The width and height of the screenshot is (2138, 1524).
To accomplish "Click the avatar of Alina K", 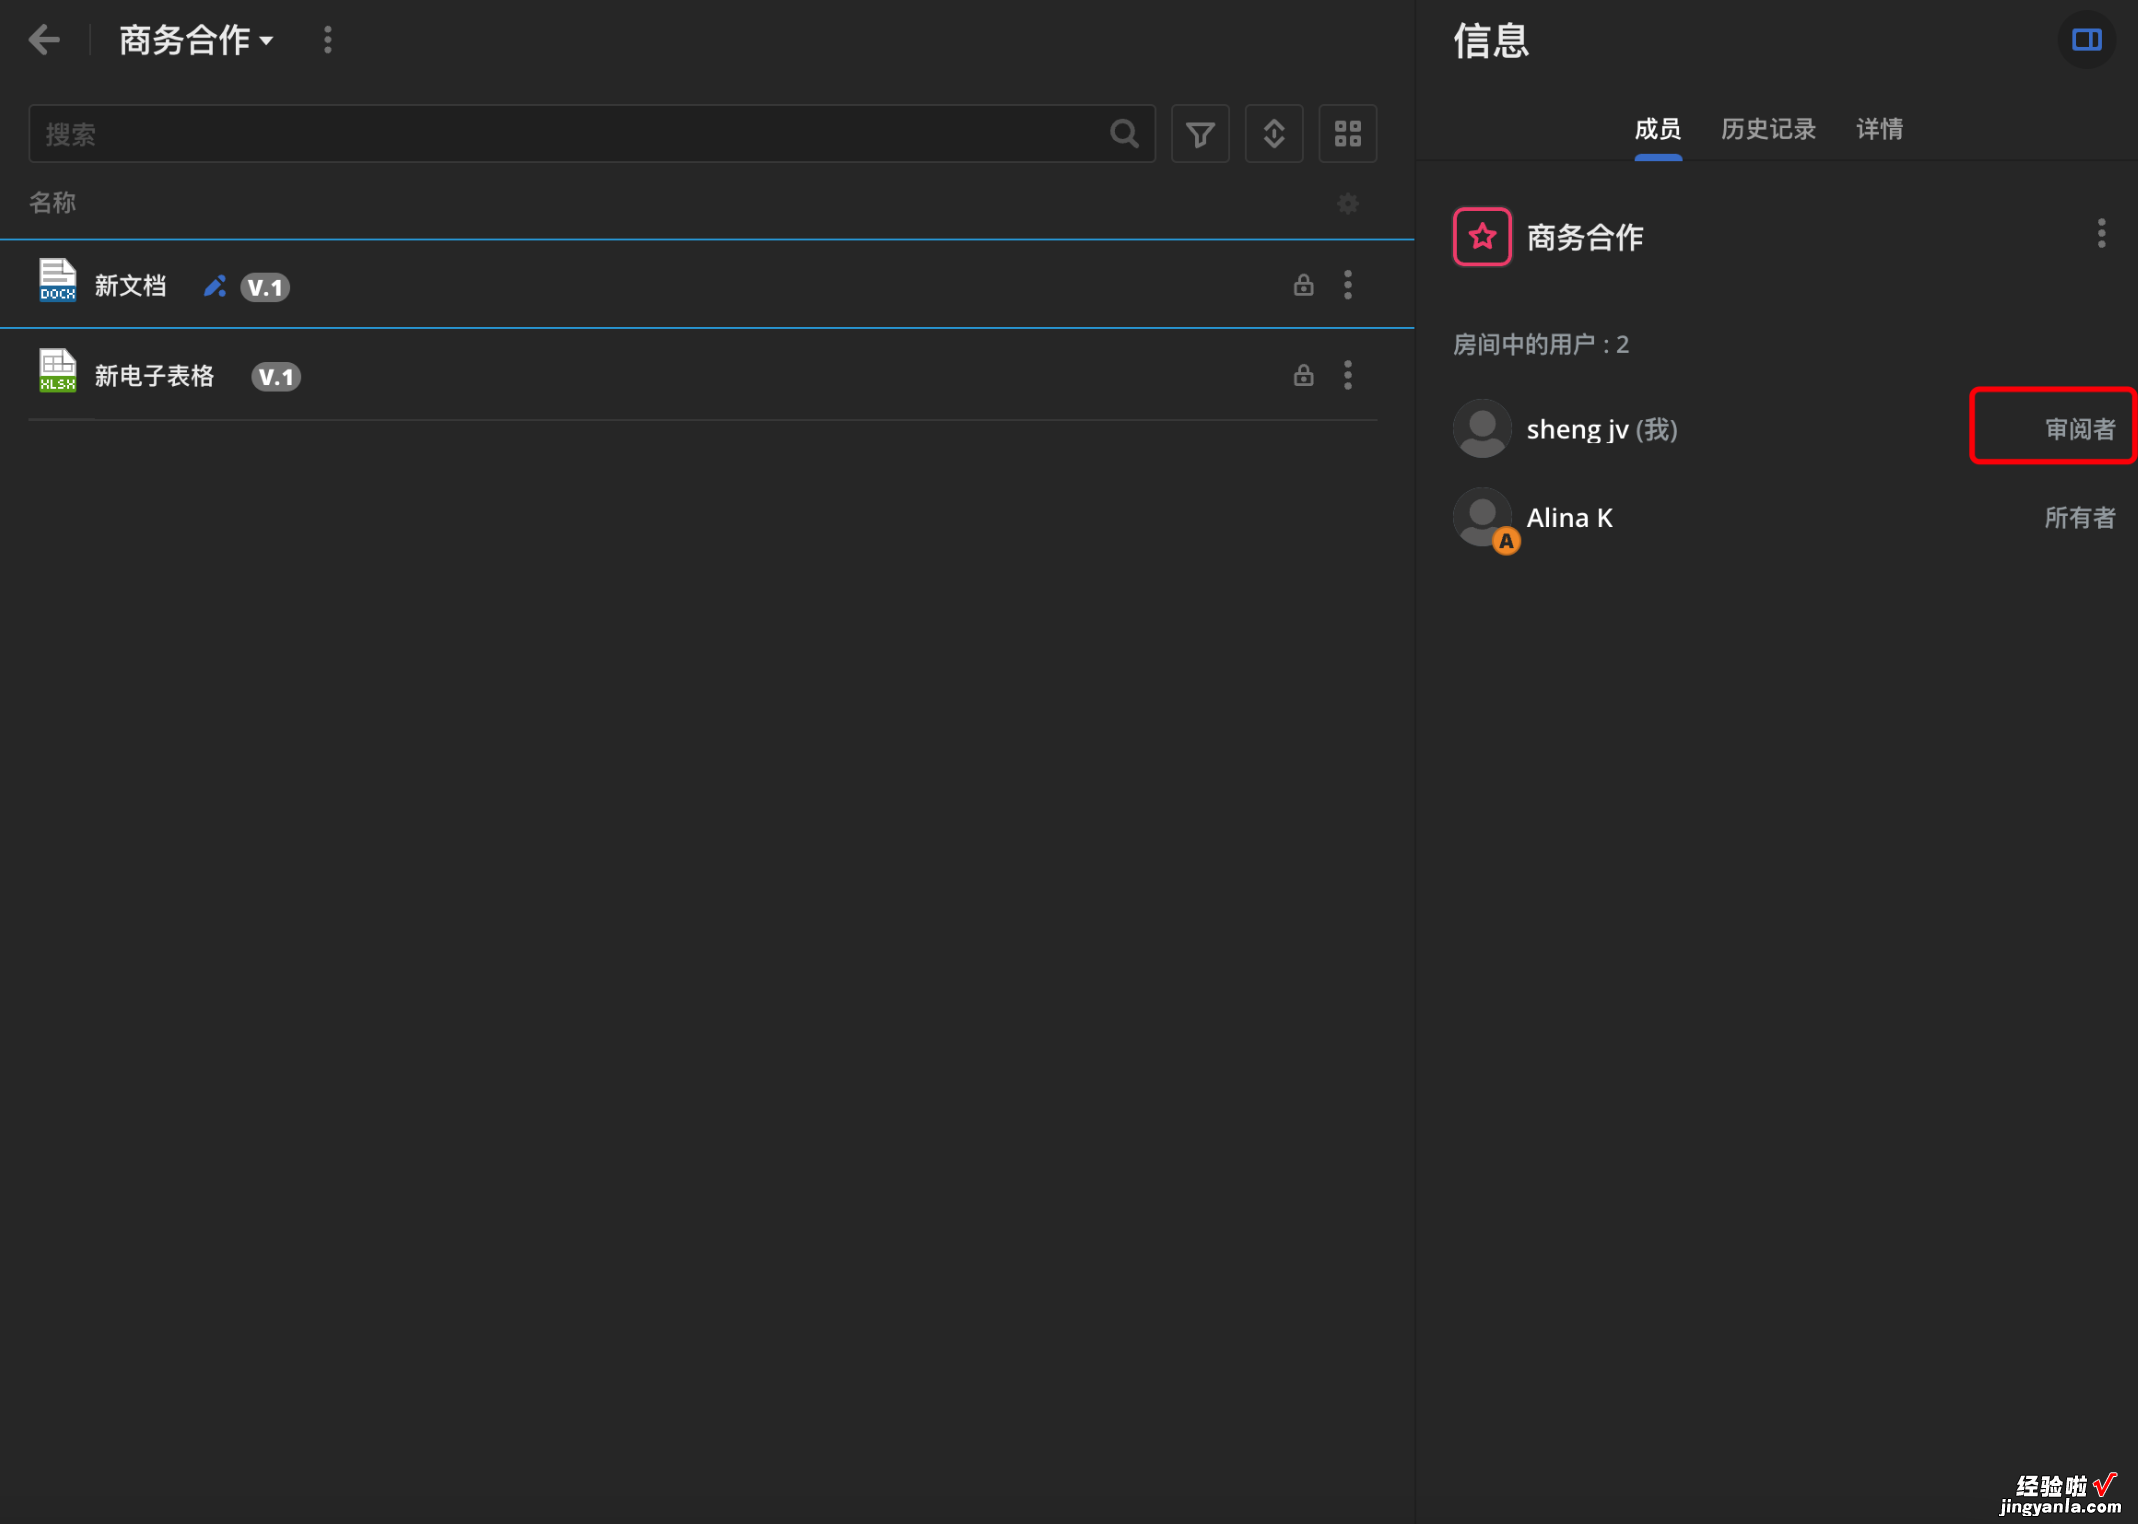I will (x=1482, y=517).
